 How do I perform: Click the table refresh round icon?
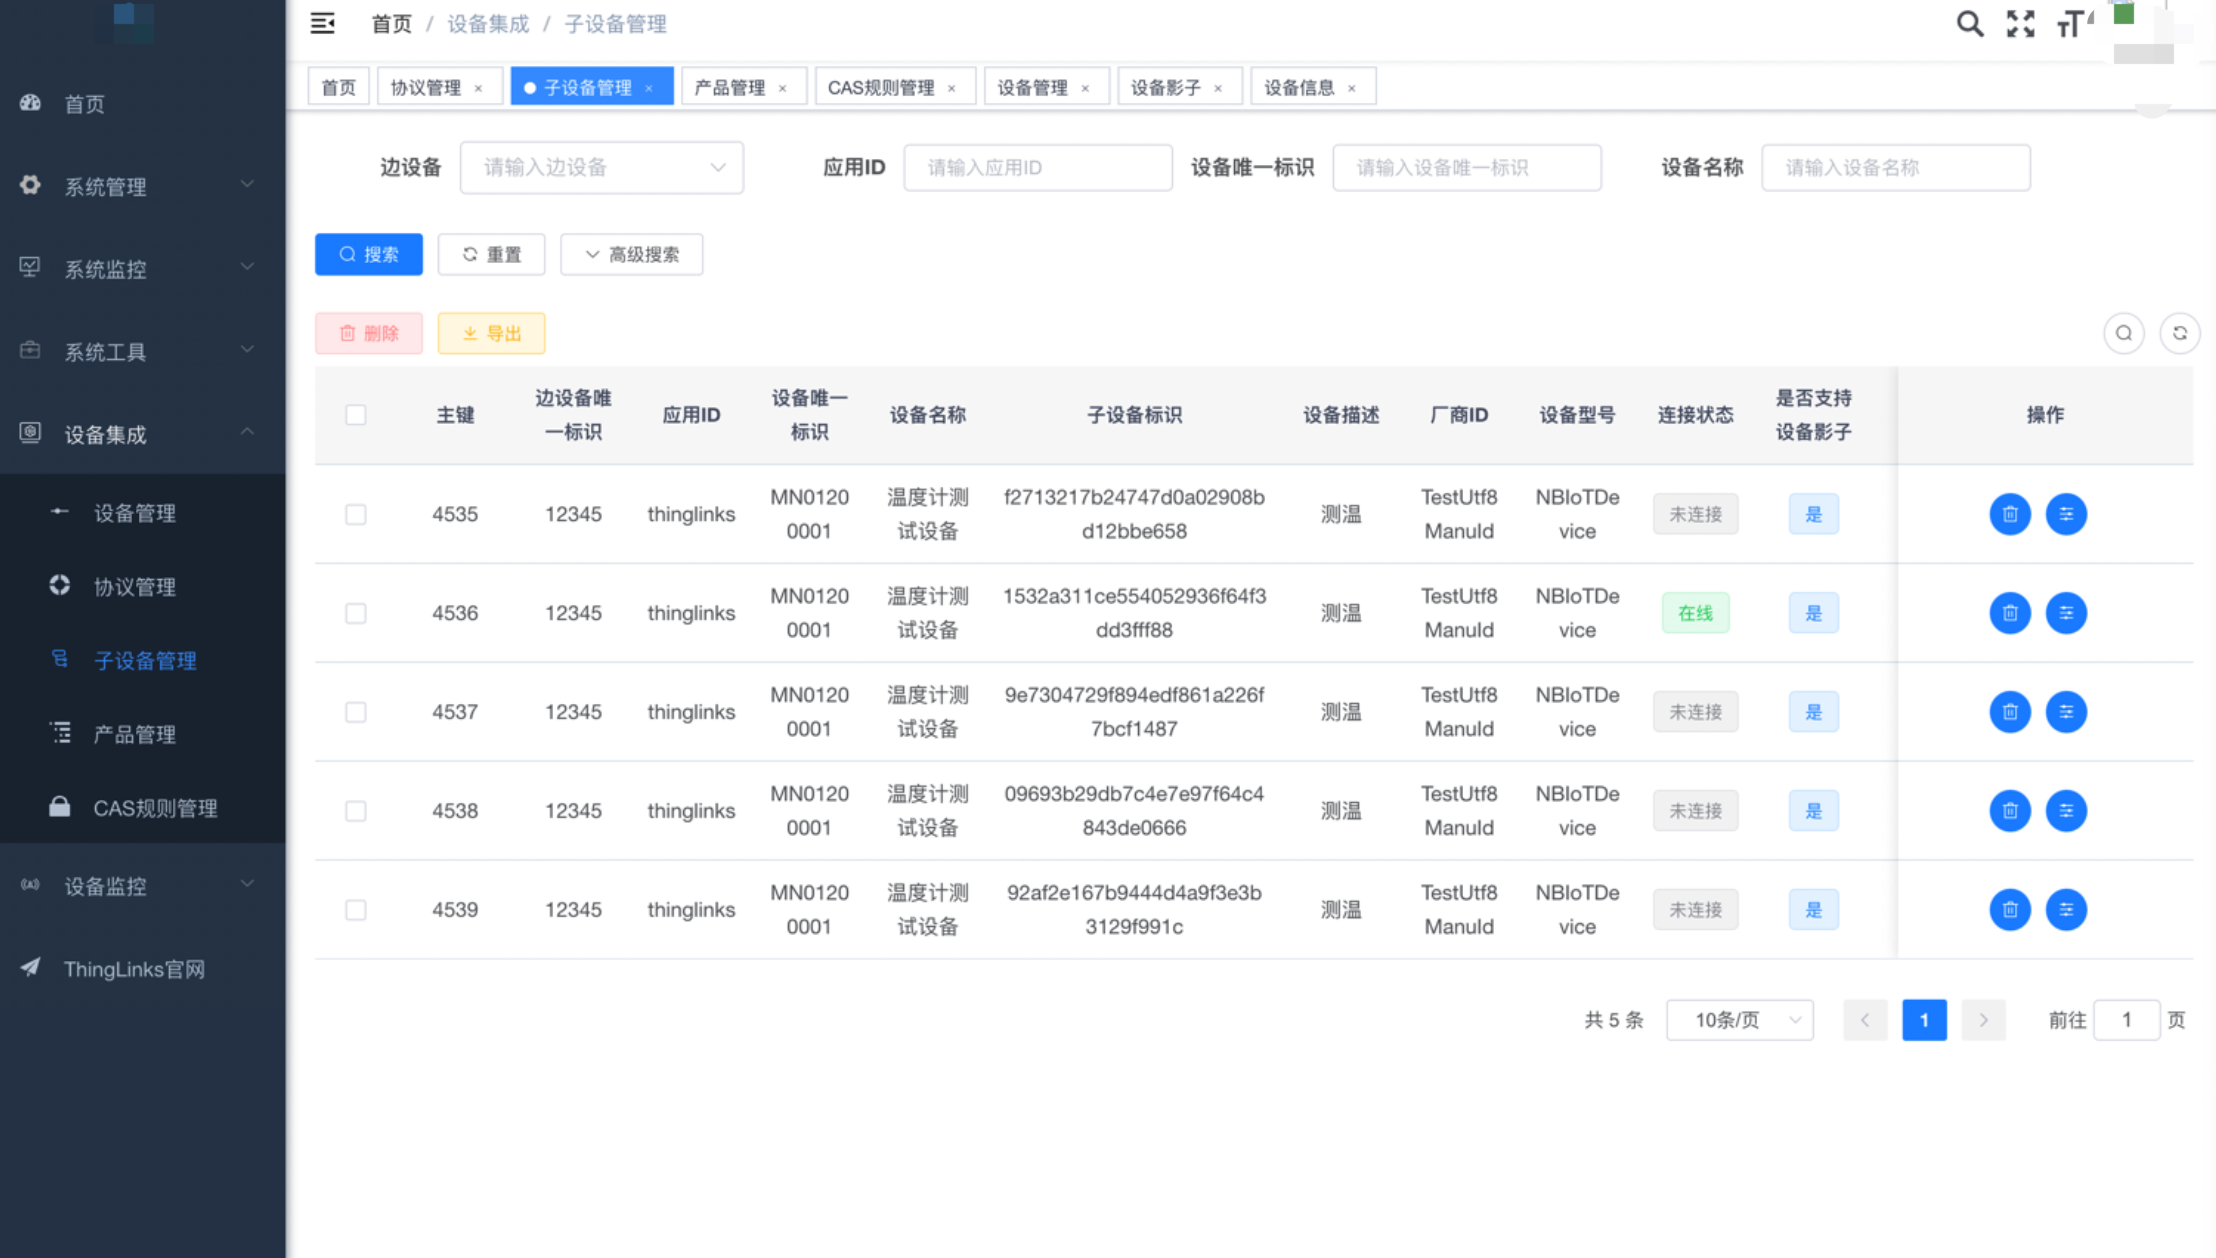tap(2179, 333)
